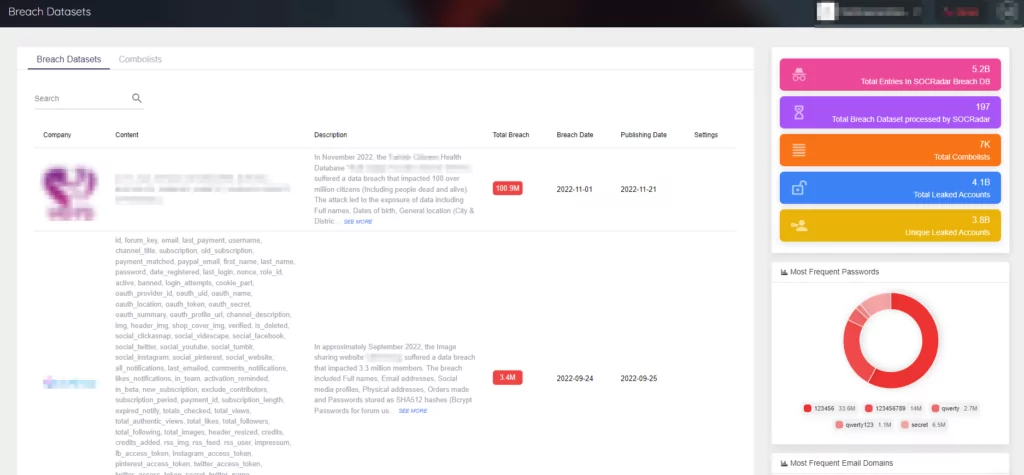
Task: Click breach date 2022-09-24
Action: coord(575,378)
